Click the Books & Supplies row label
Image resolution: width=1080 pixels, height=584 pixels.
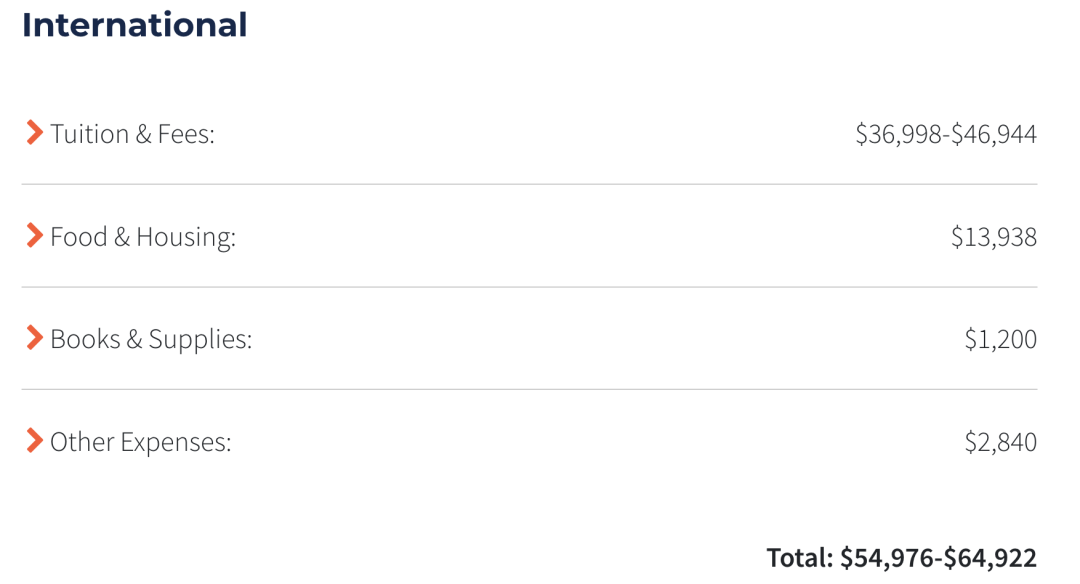pyautogui.click(x=152, y=339)
